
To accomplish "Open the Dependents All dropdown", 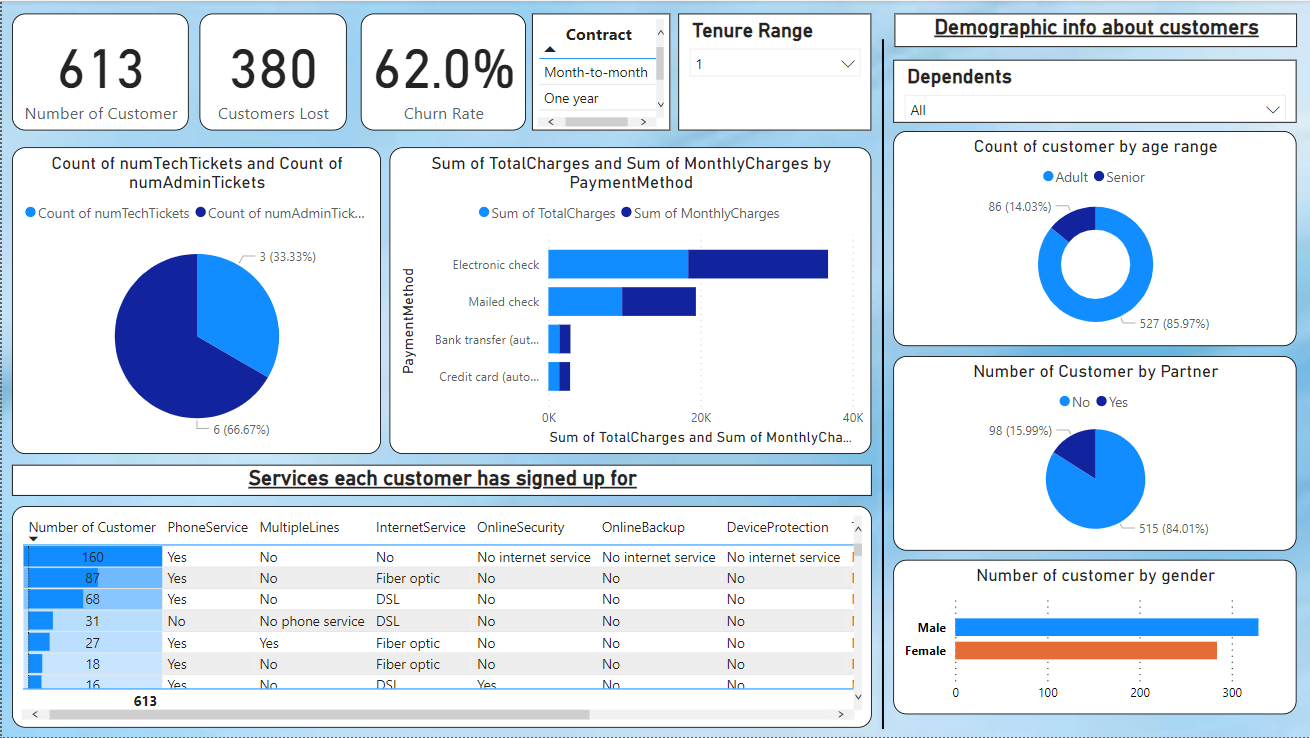I will (x=1273, y=110).
